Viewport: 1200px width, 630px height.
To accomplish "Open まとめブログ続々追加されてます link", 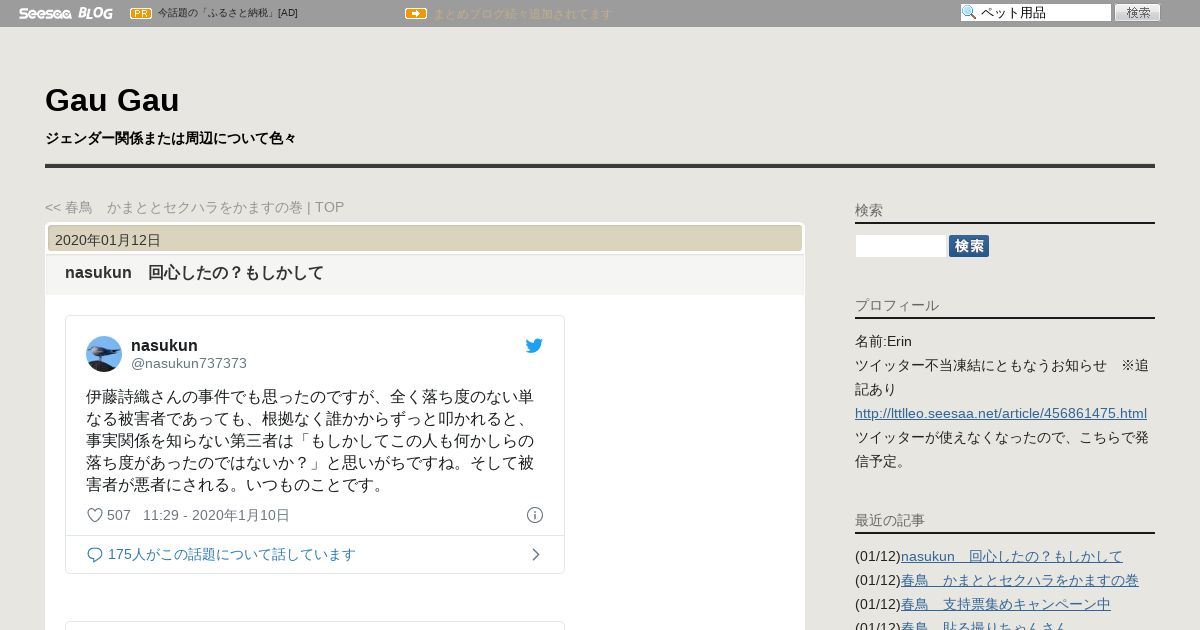I will [522, 14].
